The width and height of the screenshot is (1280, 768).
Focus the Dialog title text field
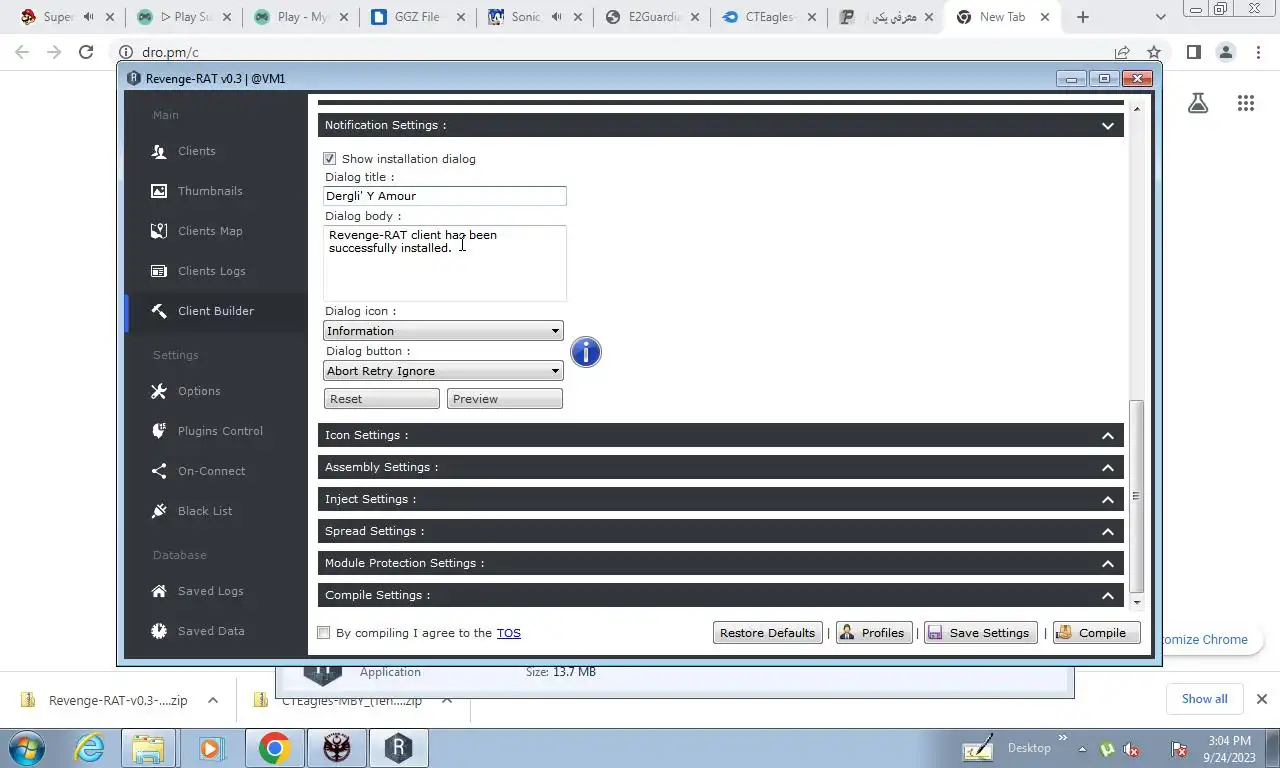(x=445, y=196)
